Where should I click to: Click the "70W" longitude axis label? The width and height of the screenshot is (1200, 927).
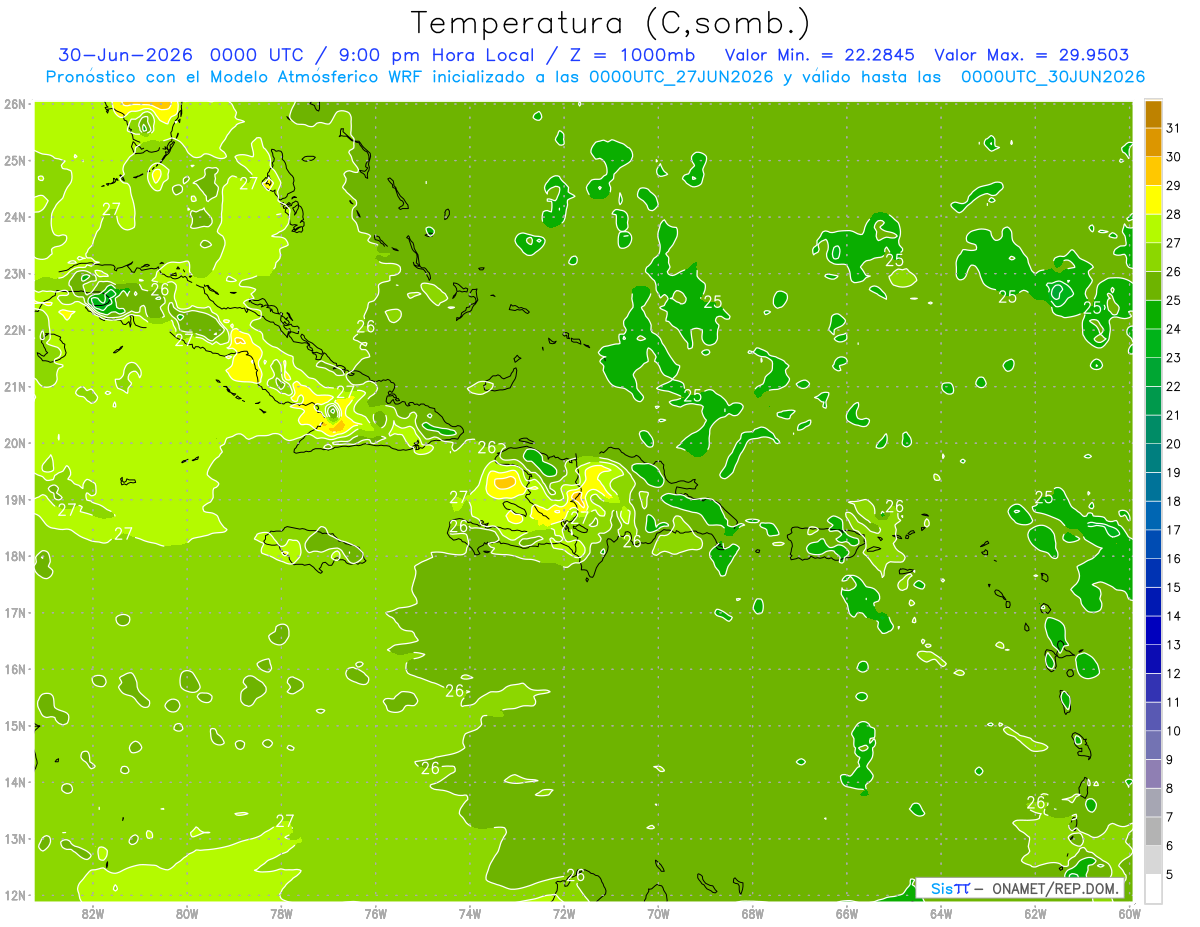pos(658,913)
